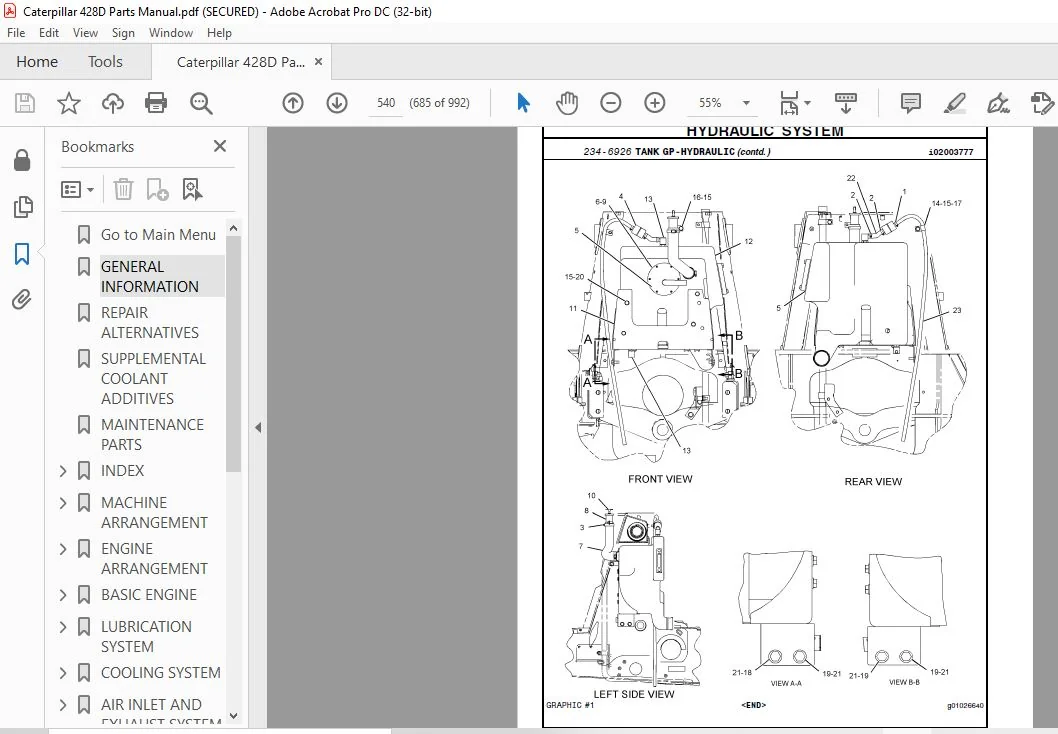Click the page number input field
The height and width of the screenshot is (734, 1058).
click(386, 103)
